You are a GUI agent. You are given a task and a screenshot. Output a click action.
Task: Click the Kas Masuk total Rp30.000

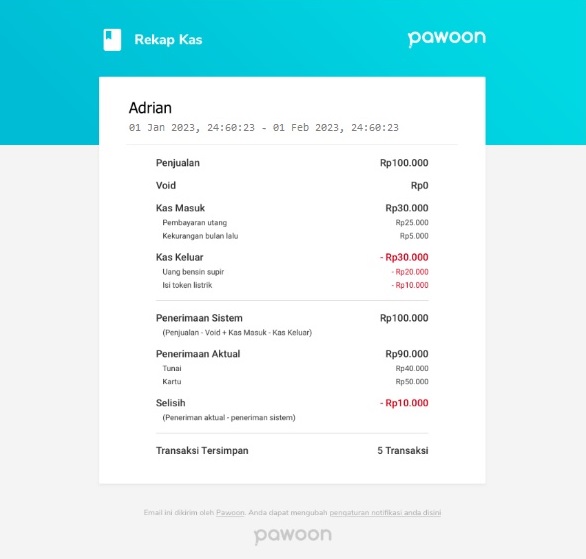(x=407, y=208)
